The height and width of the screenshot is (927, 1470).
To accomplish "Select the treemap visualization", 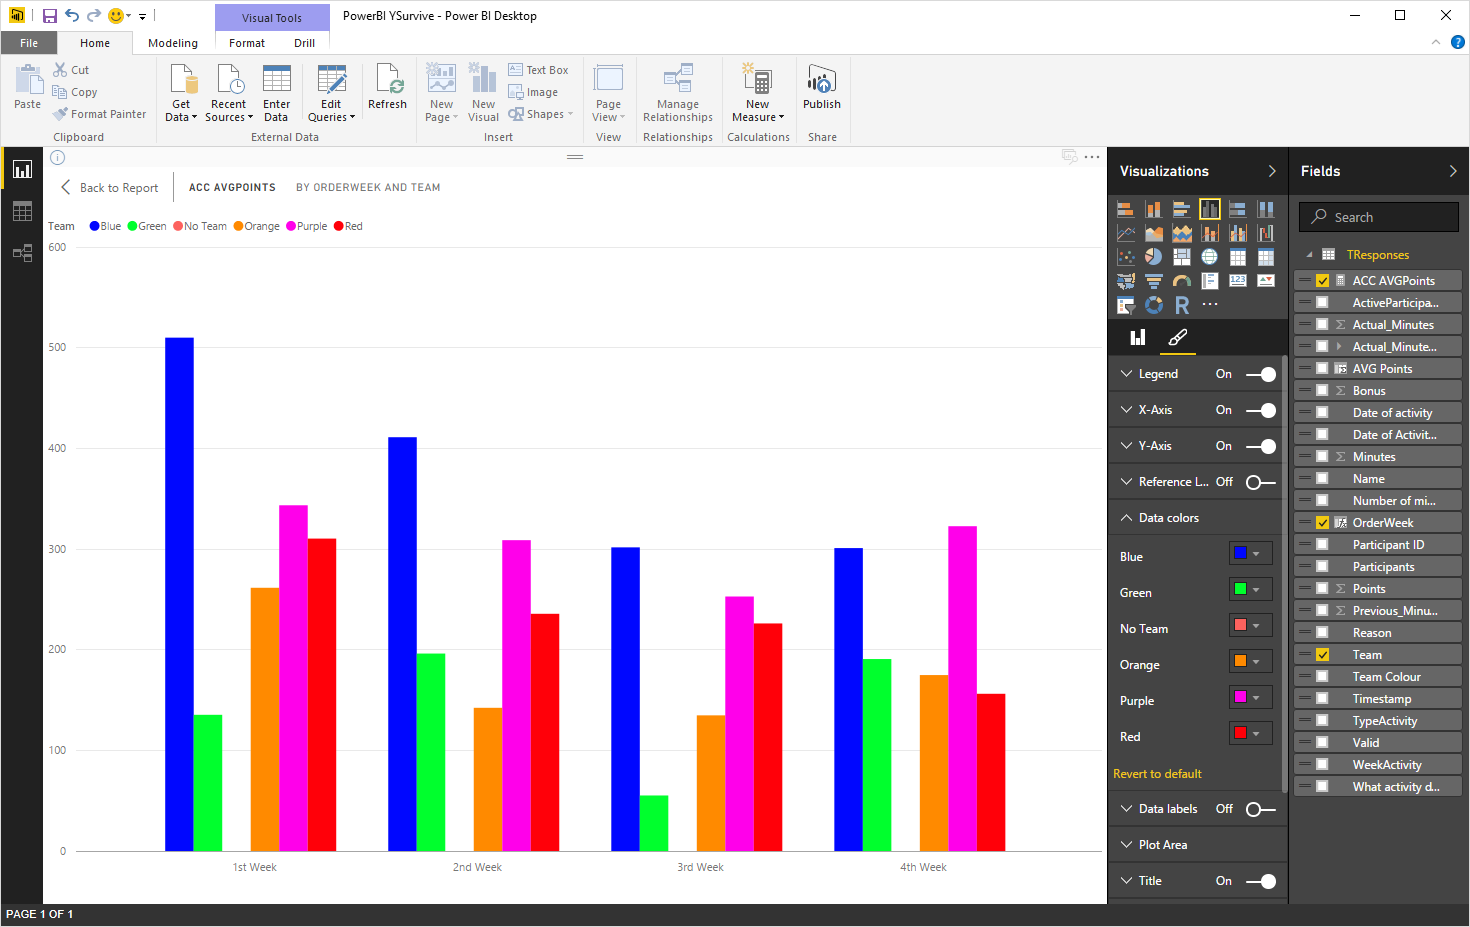I will coord(1182,256).
